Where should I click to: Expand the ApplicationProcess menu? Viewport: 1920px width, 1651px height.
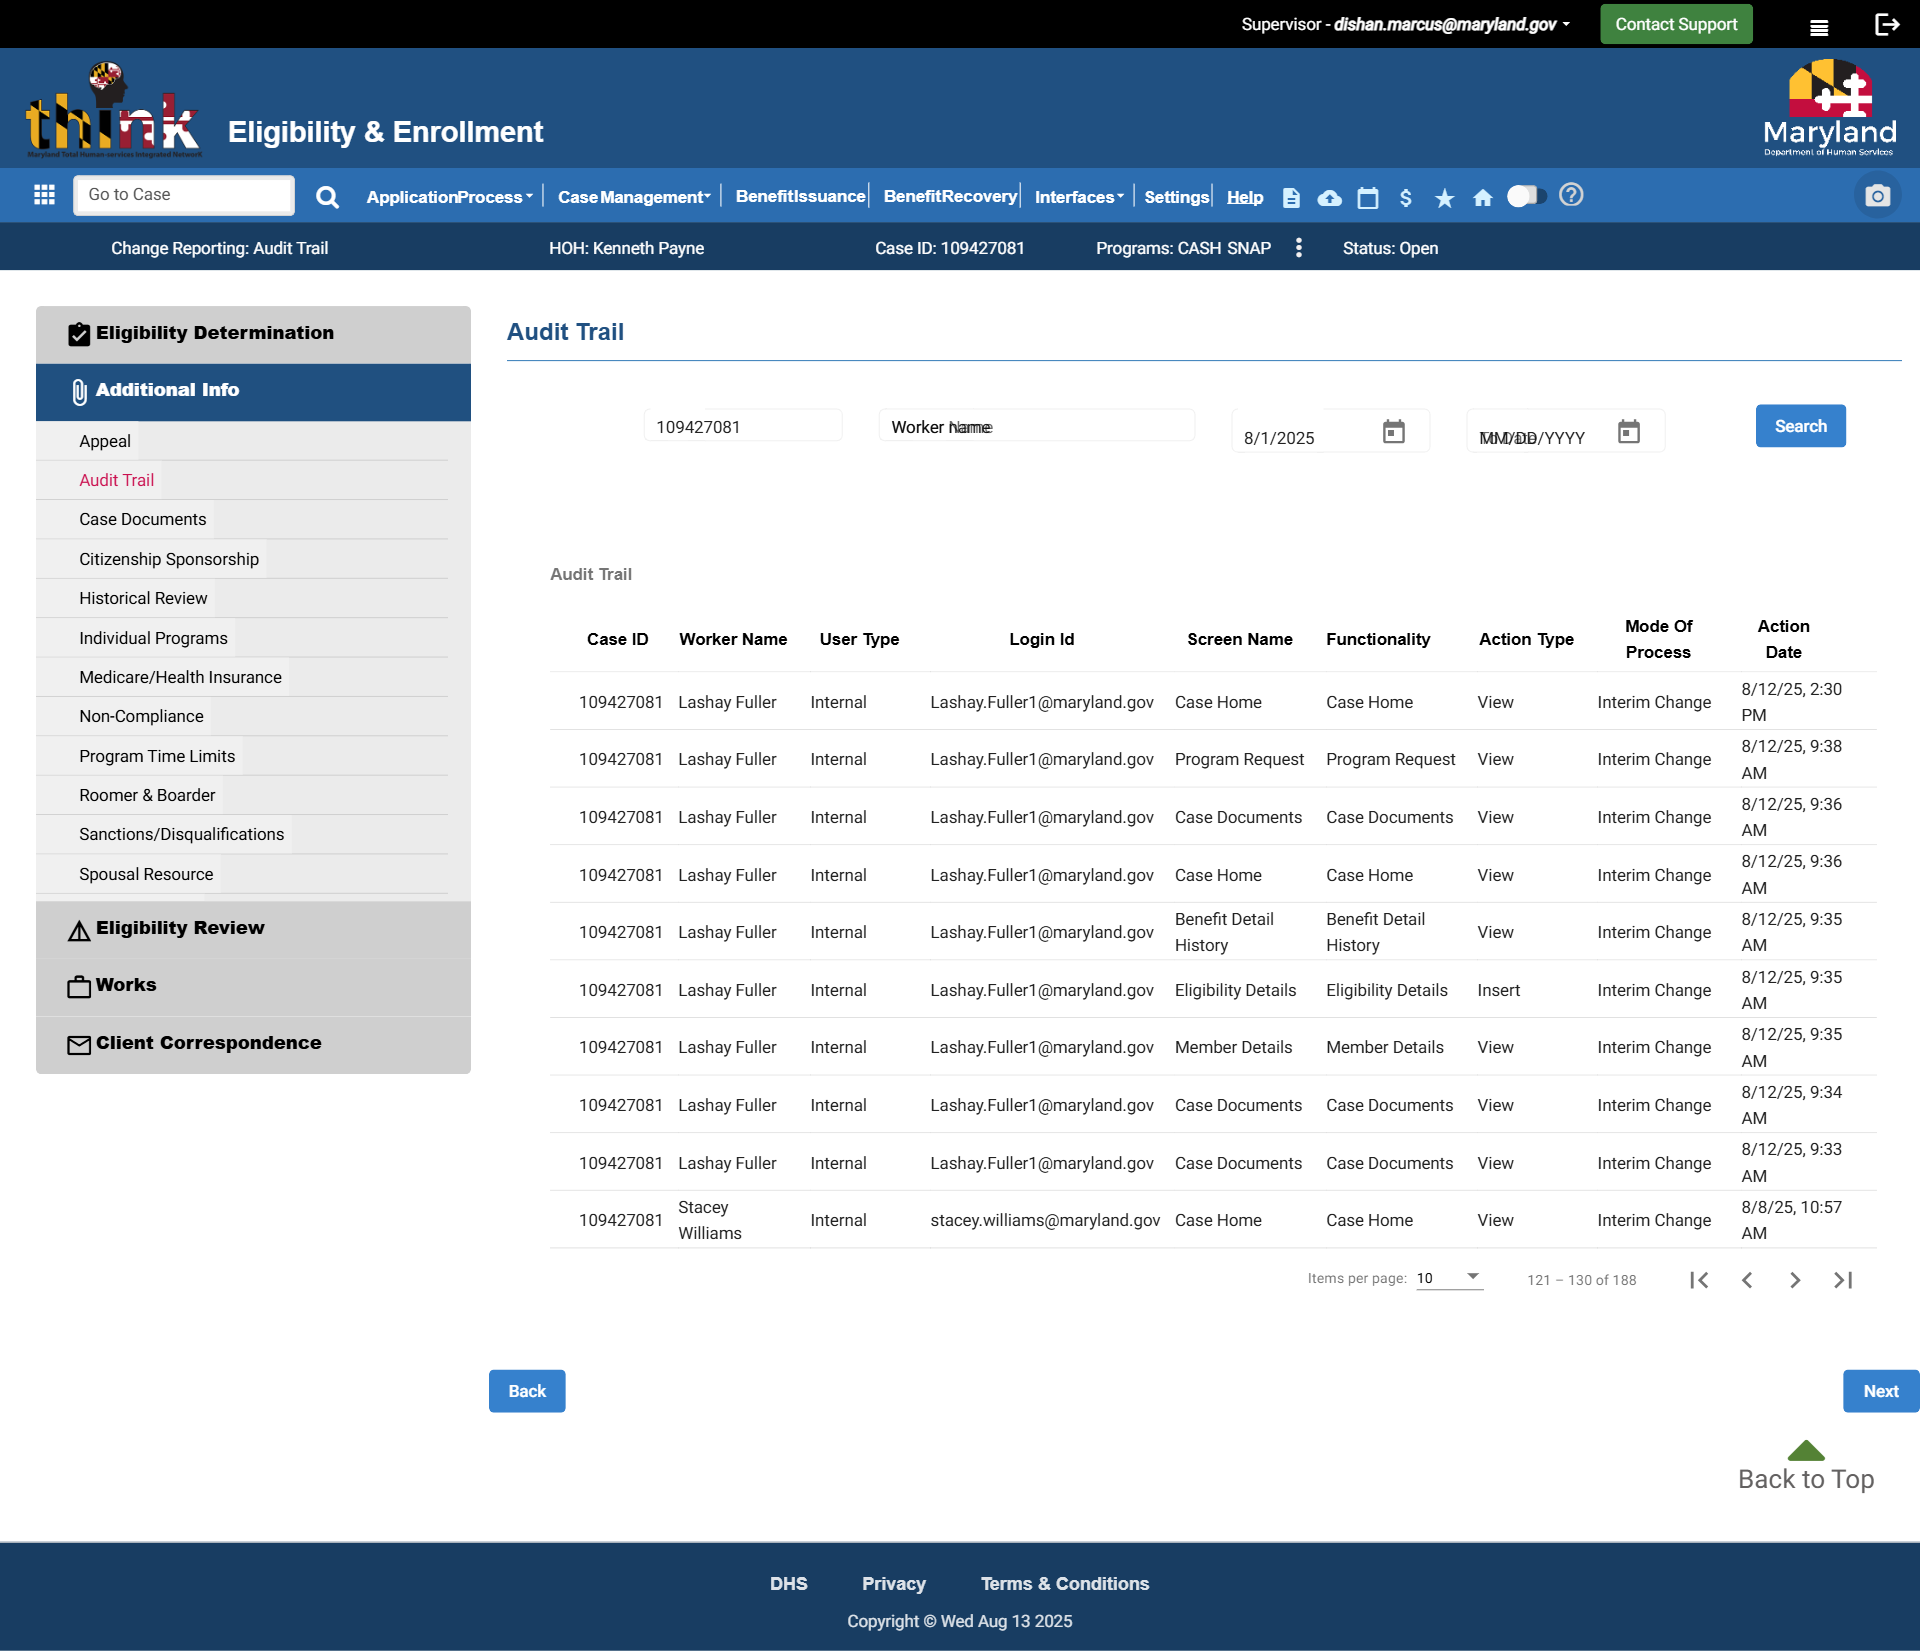(x=449, y=197)
